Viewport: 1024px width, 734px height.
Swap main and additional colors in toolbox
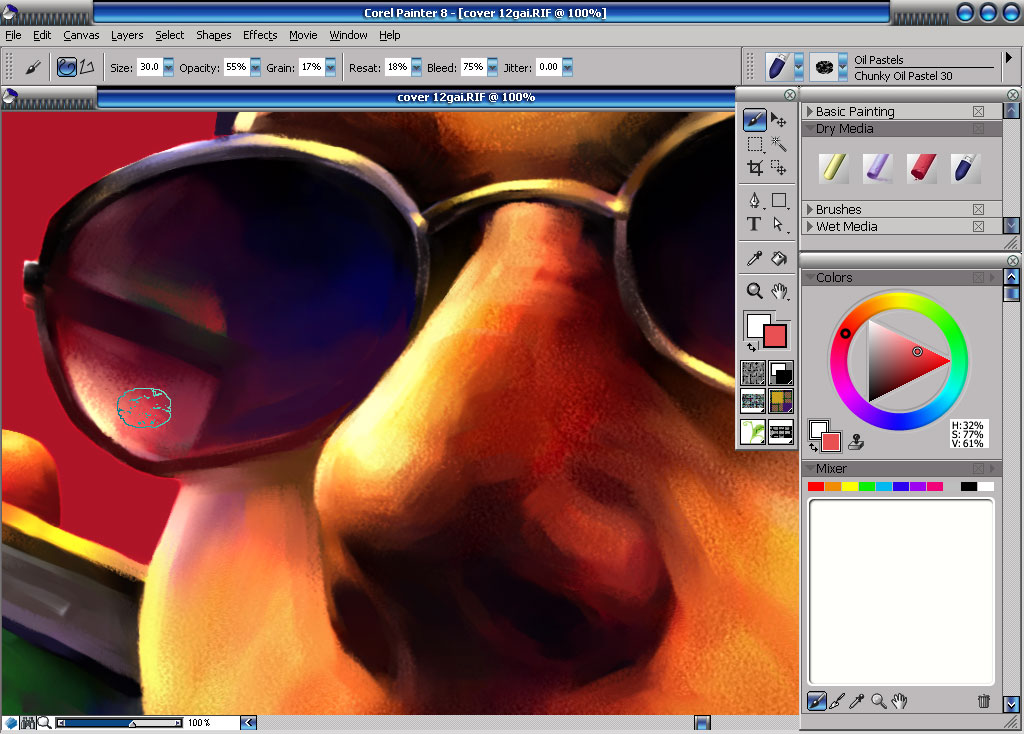coord(752,347)
